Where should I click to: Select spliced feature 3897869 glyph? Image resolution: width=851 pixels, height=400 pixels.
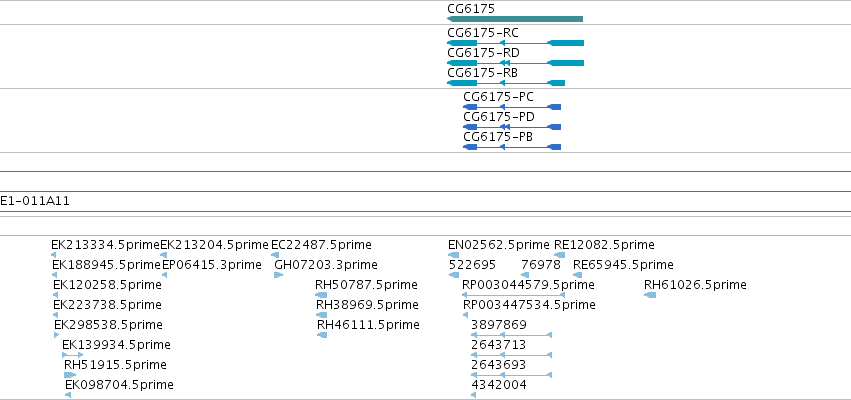click(x=511, y=335)
